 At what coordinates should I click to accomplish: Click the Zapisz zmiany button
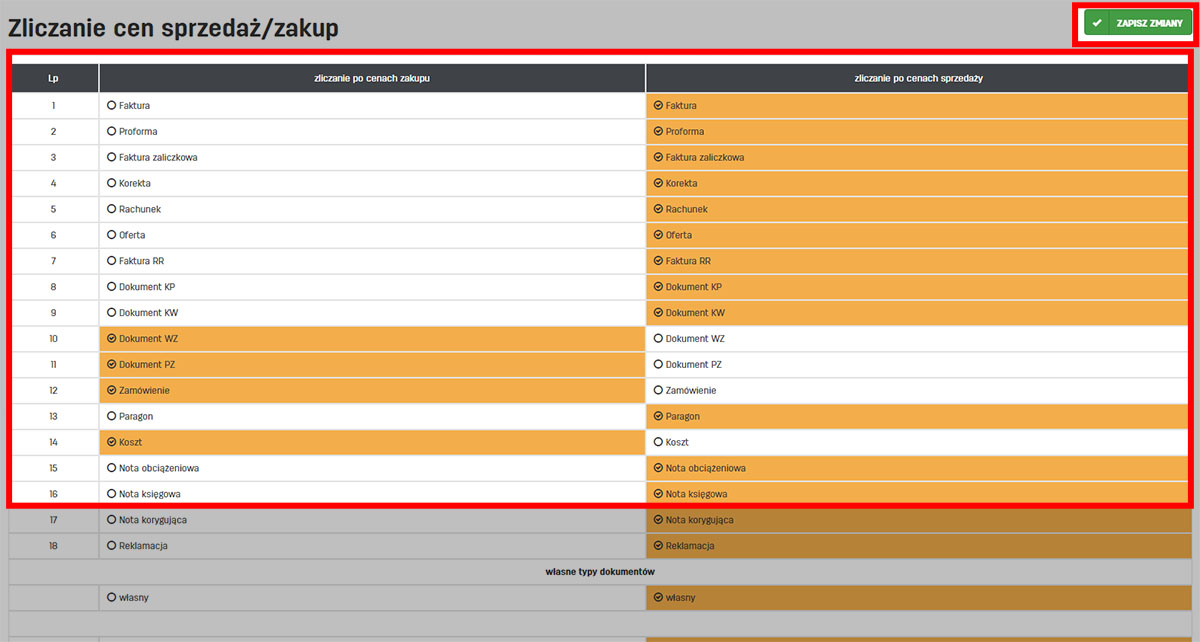click(x=1138, y=23)
